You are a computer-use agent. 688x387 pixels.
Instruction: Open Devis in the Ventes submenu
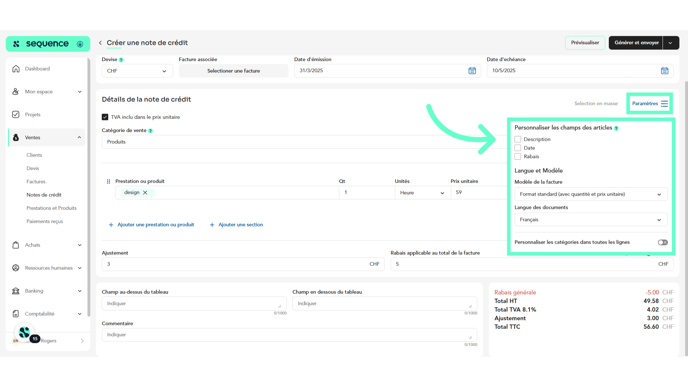click(x=32, y=168)
